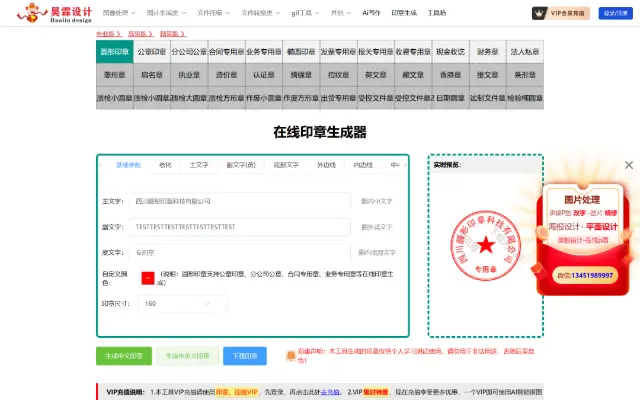
Task: Click the crown icon on VIP button
Action: pyautogui.click(x=540, y=13)
